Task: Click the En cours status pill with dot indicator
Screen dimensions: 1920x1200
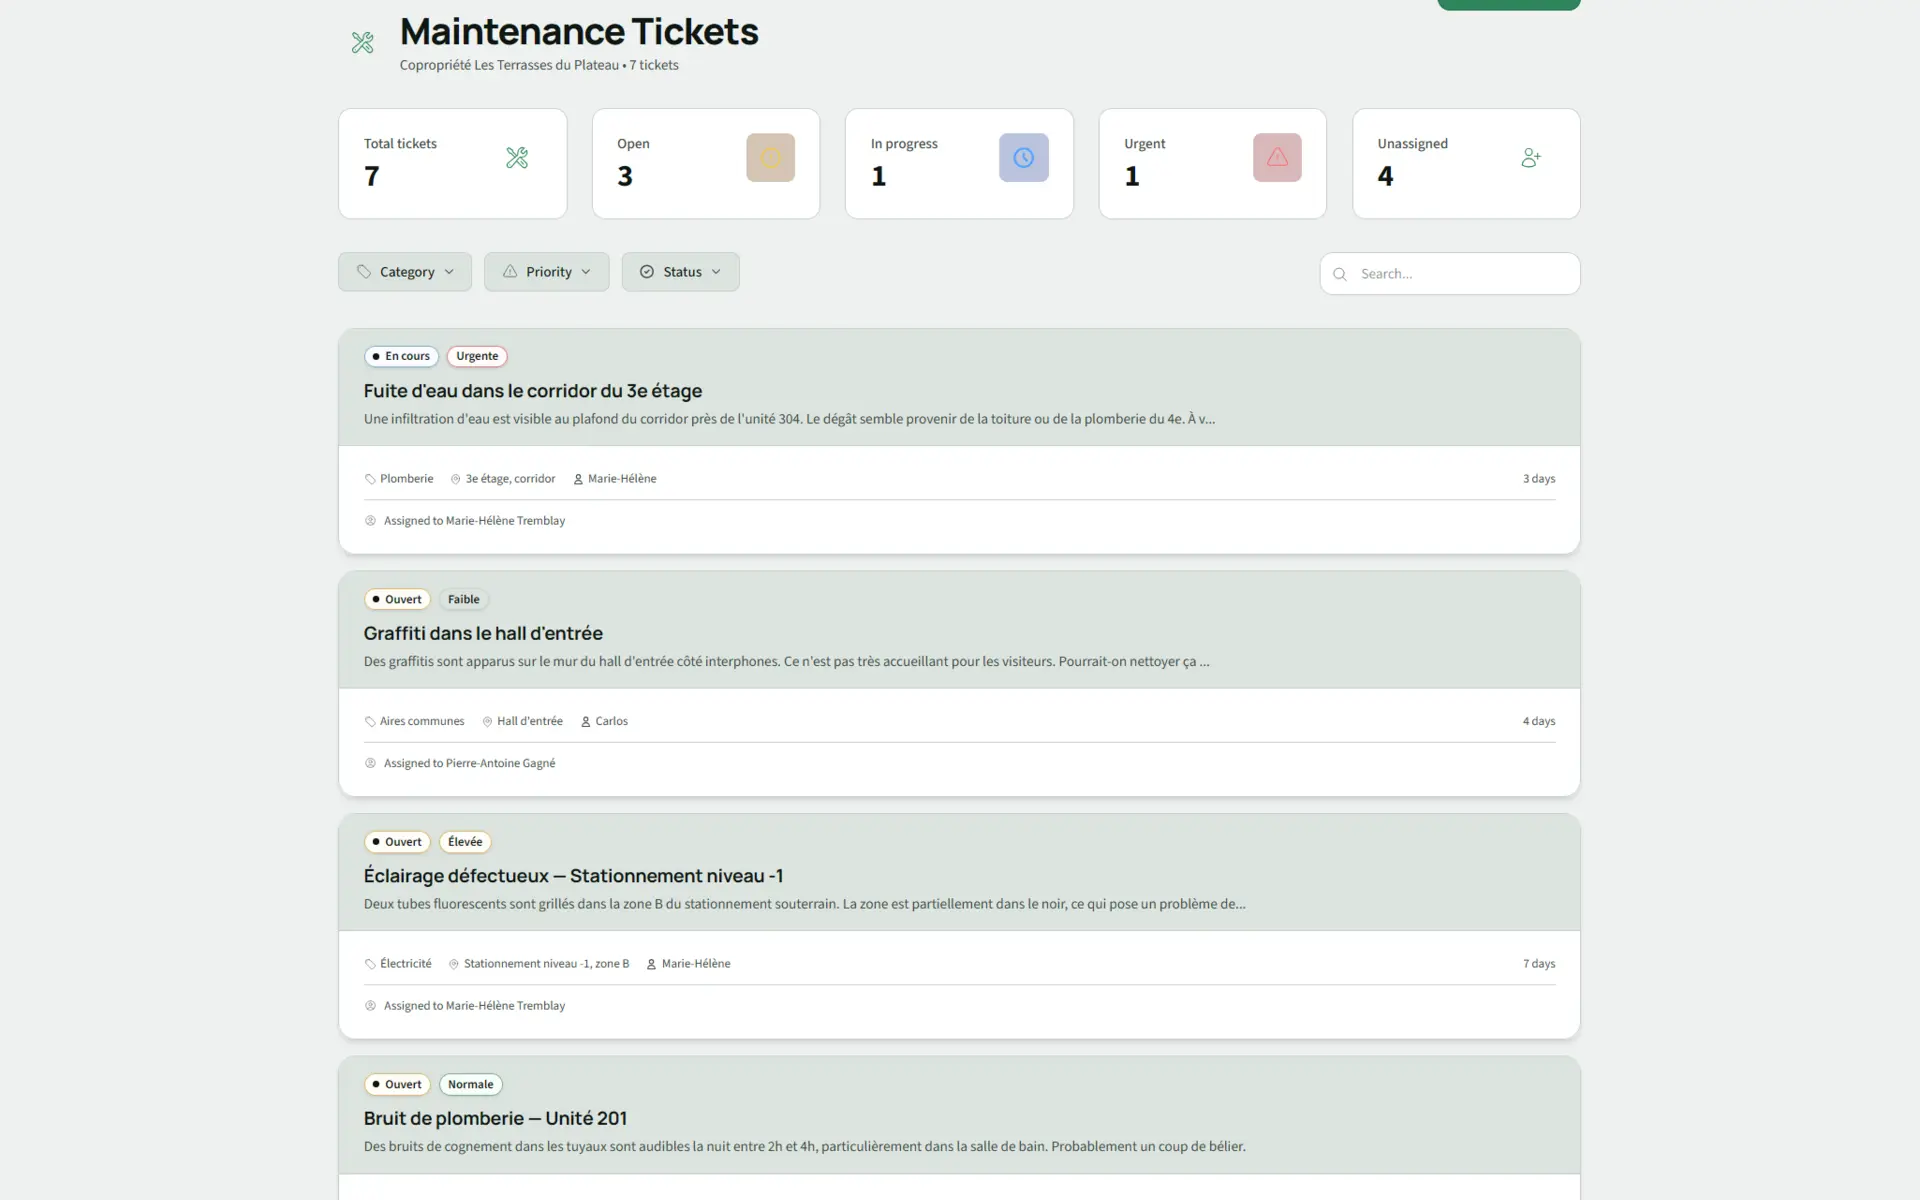Action: (x=401, y=356)
